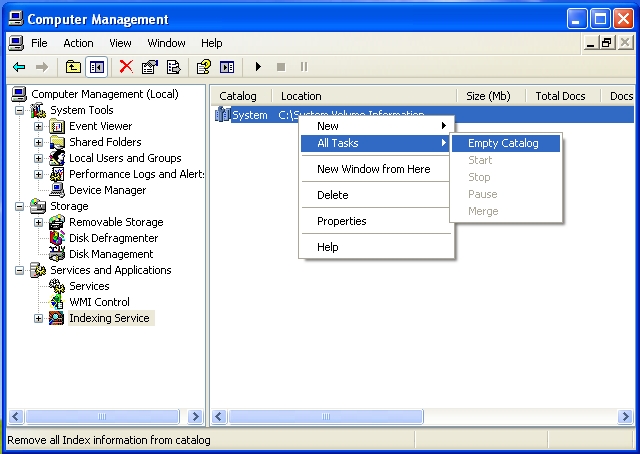Expand the Event Viewer node

(38, 127)
